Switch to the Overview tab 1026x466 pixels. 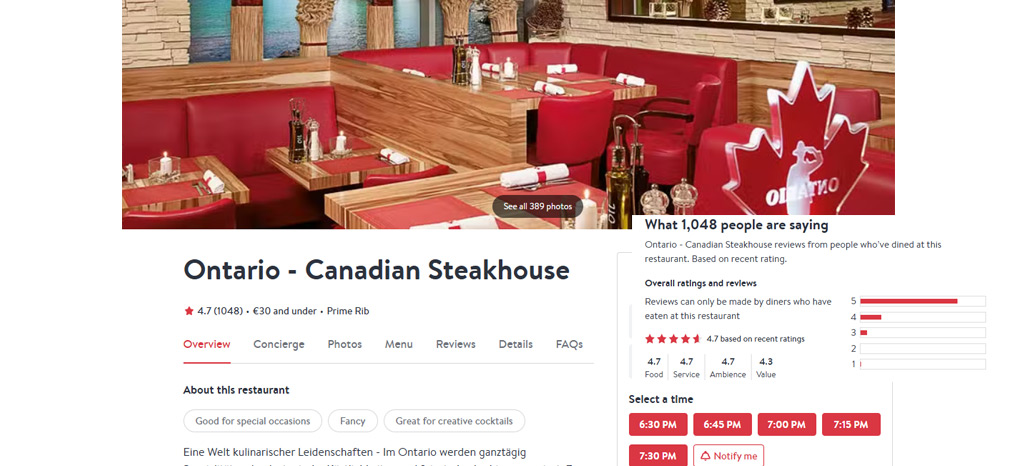[207, 344]
